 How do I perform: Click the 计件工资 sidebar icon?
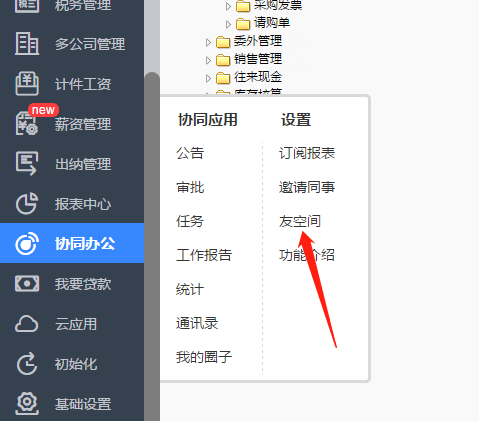click(27, 84)
